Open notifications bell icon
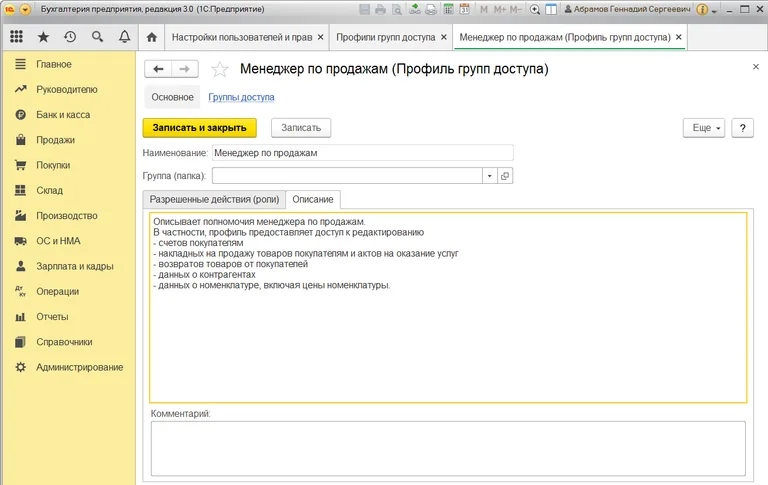This screenshot has width=768, height=485. point(124,37)
